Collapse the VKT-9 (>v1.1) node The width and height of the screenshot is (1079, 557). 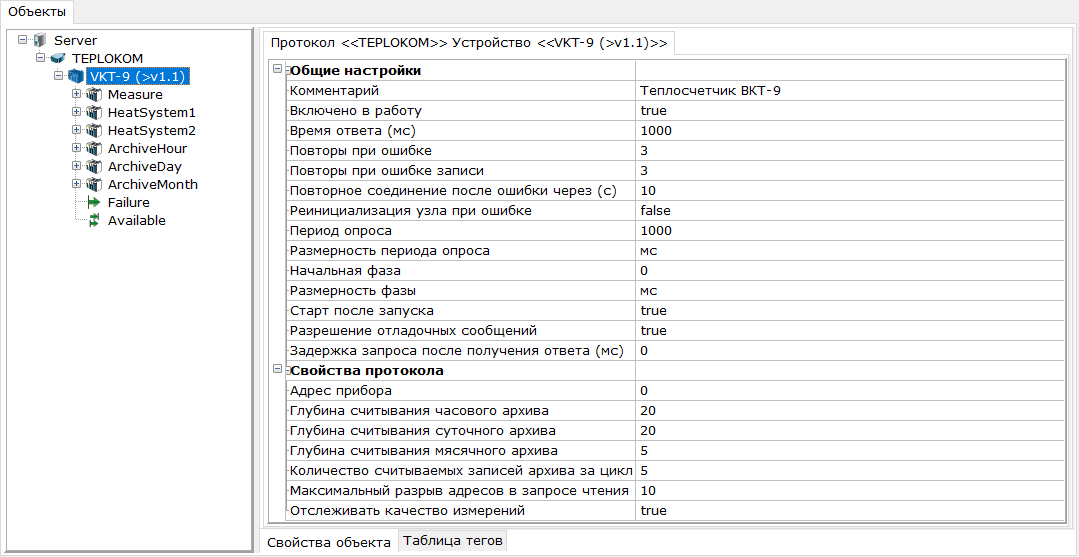58,76
